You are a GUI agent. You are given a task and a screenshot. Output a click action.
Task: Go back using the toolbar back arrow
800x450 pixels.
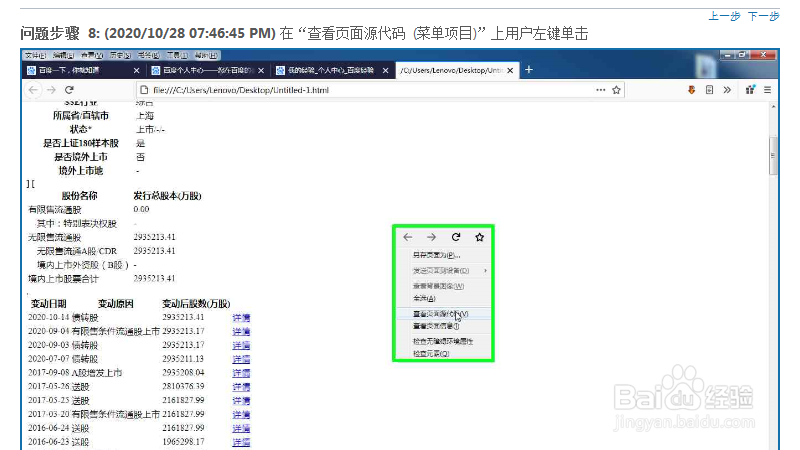click(33, 90)
